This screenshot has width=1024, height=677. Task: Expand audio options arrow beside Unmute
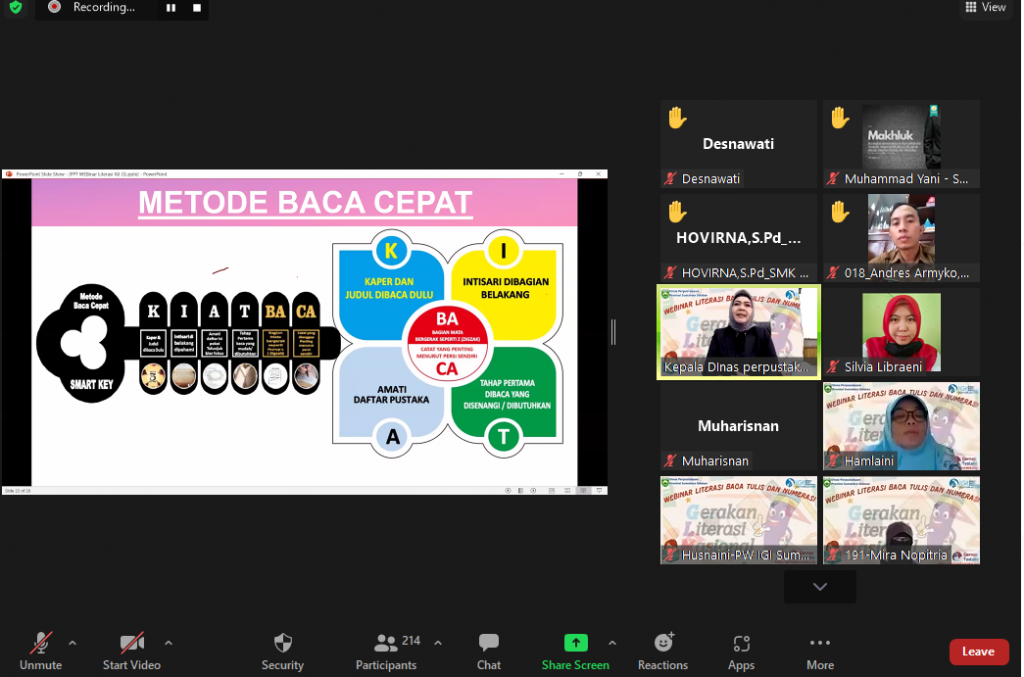tap(72, 643)
